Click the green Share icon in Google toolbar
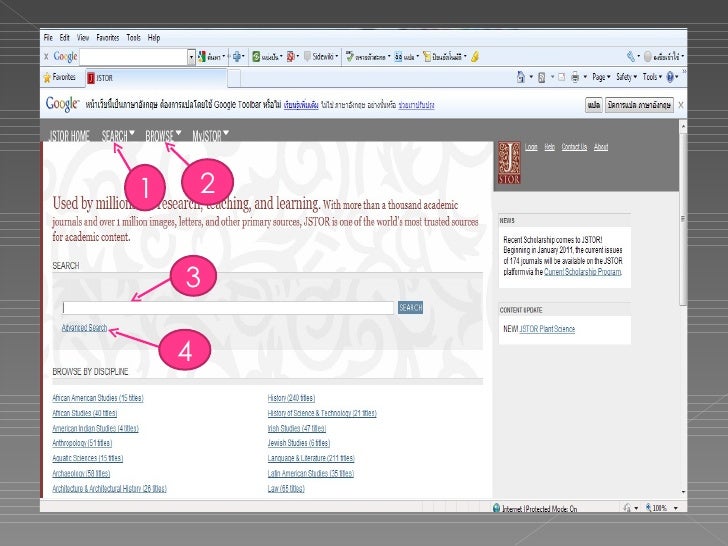 pos(256,57)
